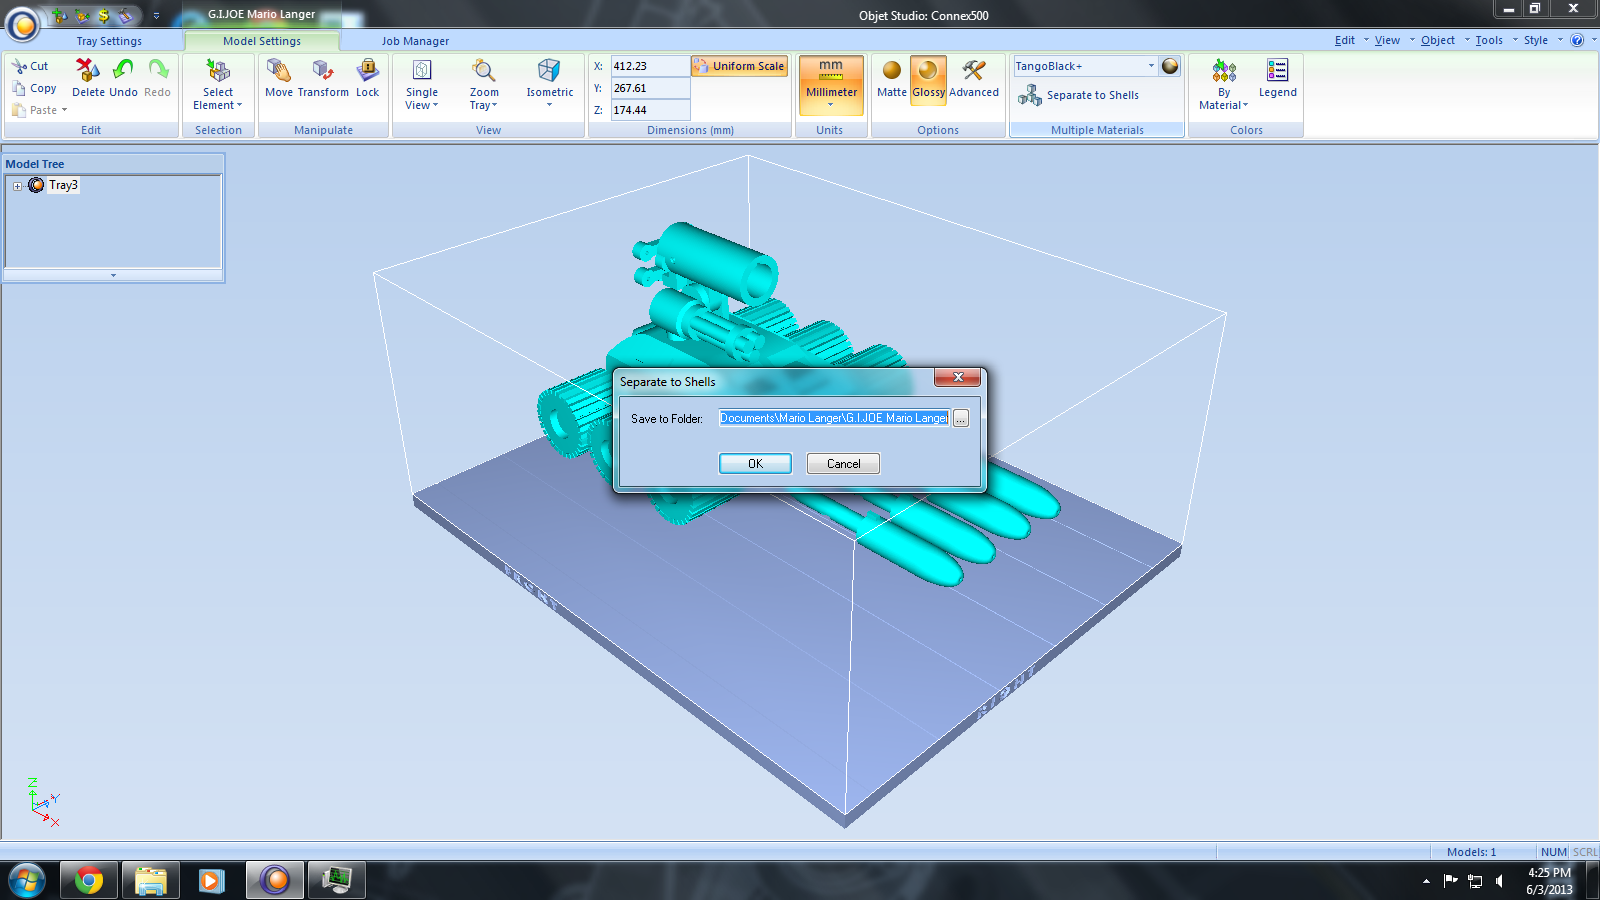This screenshot has width=1600, height=900.
Task: Switch to the Model Settings tab
Action: coord(262,41)
